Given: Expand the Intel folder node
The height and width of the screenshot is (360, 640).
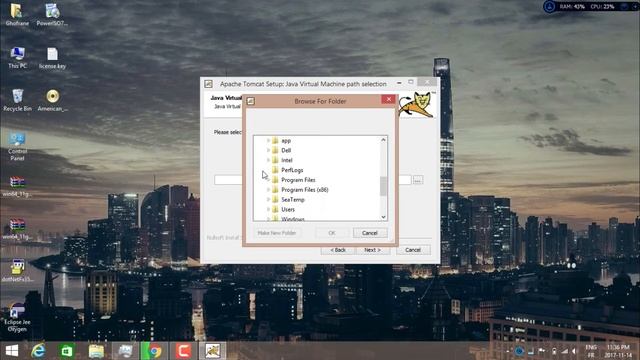Looking at the screenshot, I should click(x=268, y=160).
